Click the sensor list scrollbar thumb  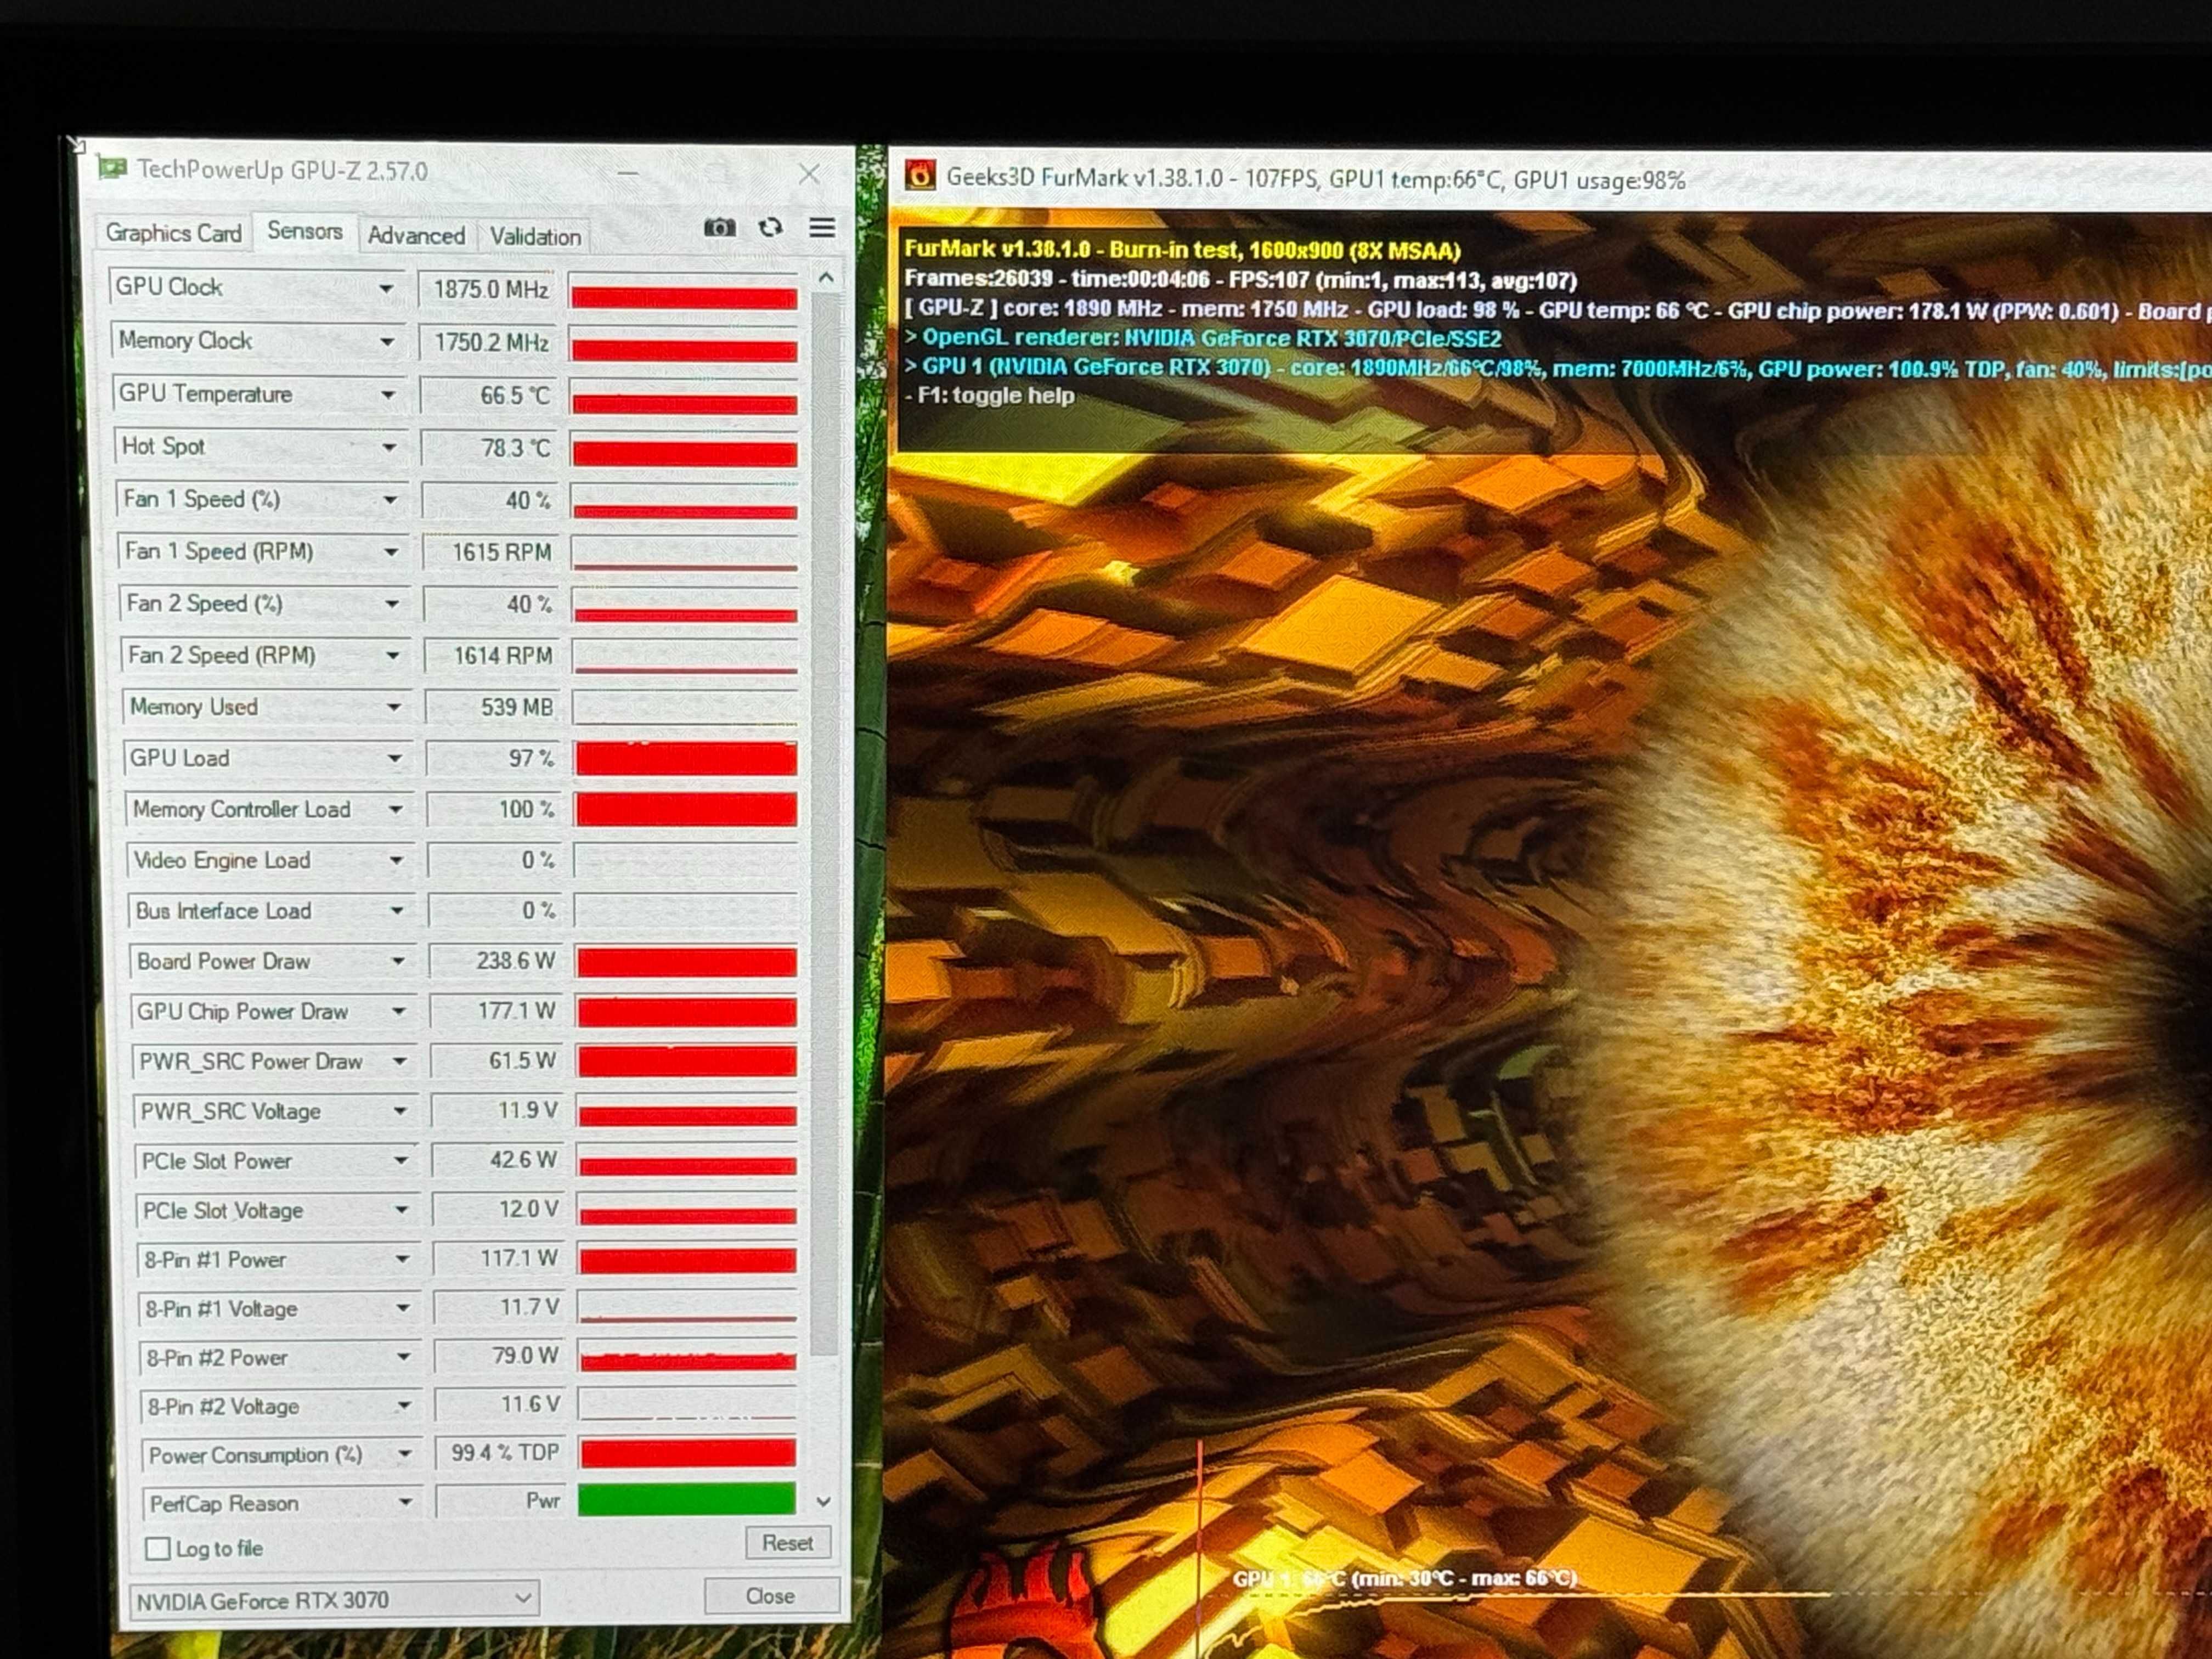point(825,825)
